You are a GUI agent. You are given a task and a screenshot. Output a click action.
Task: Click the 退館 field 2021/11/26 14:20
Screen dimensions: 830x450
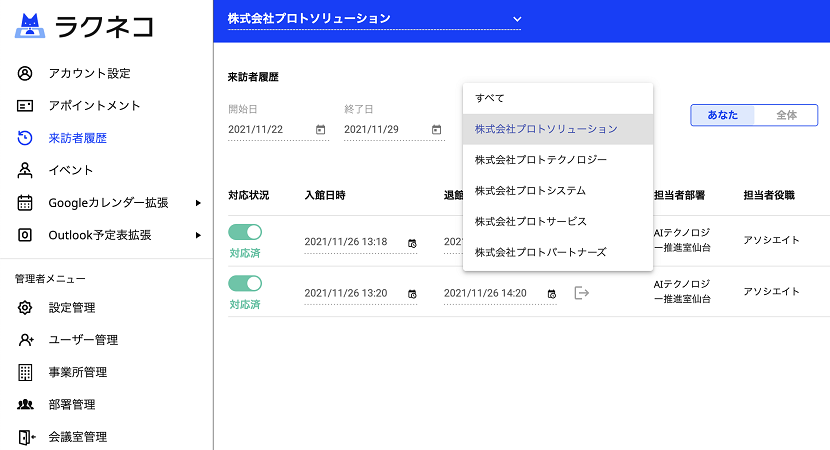click(500, 294)
